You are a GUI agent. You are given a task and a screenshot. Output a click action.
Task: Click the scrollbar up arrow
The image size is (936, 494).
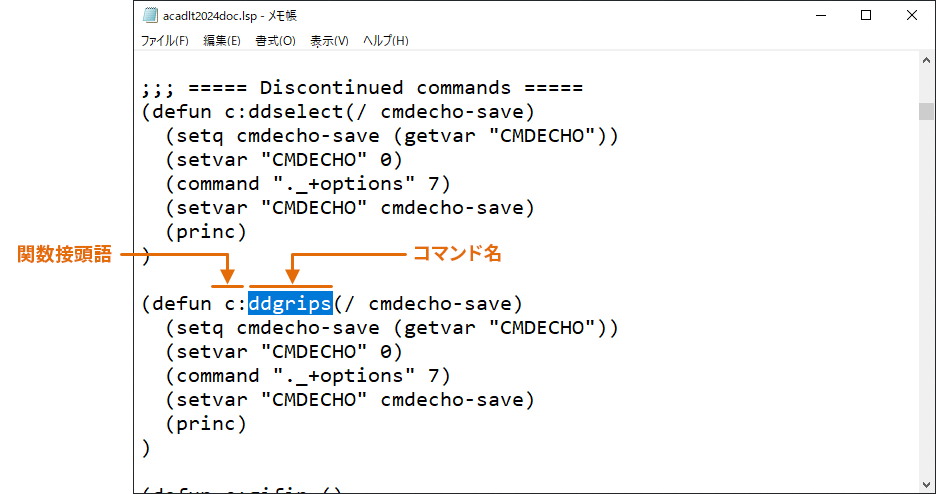tap(926, 60)
